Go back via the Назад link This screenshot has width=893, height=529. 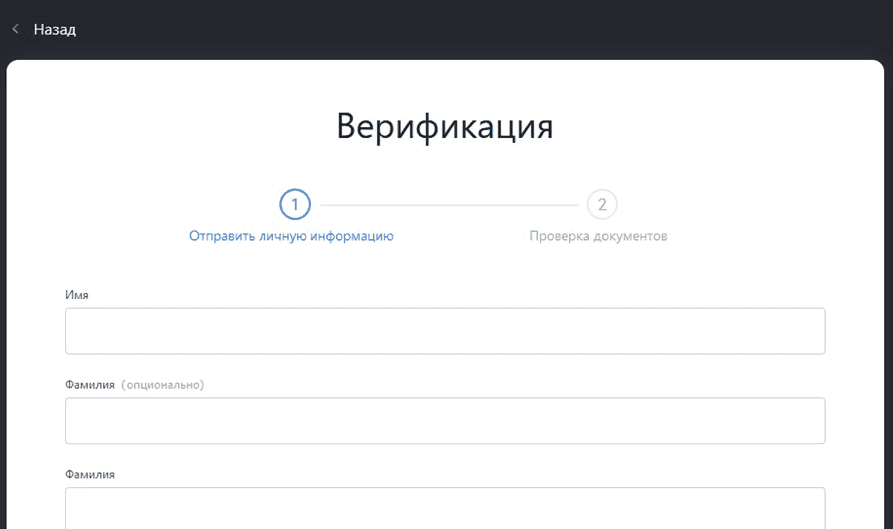point(55,30)
